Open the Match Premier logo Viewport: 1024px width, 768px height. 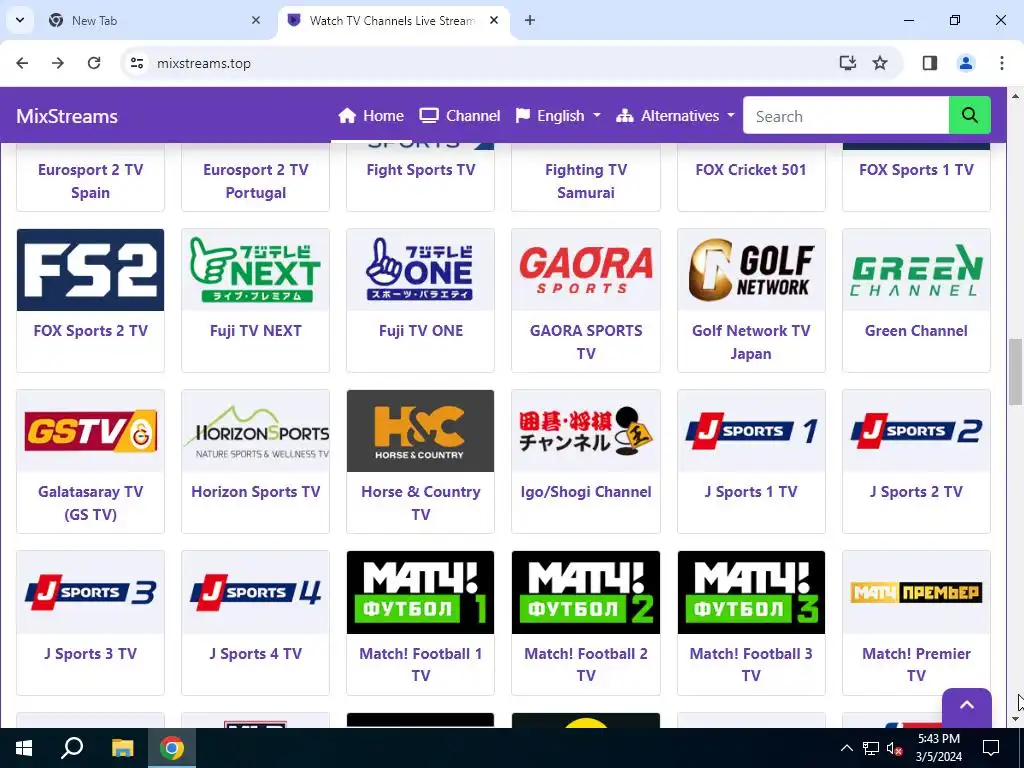(x=916, y=592)
